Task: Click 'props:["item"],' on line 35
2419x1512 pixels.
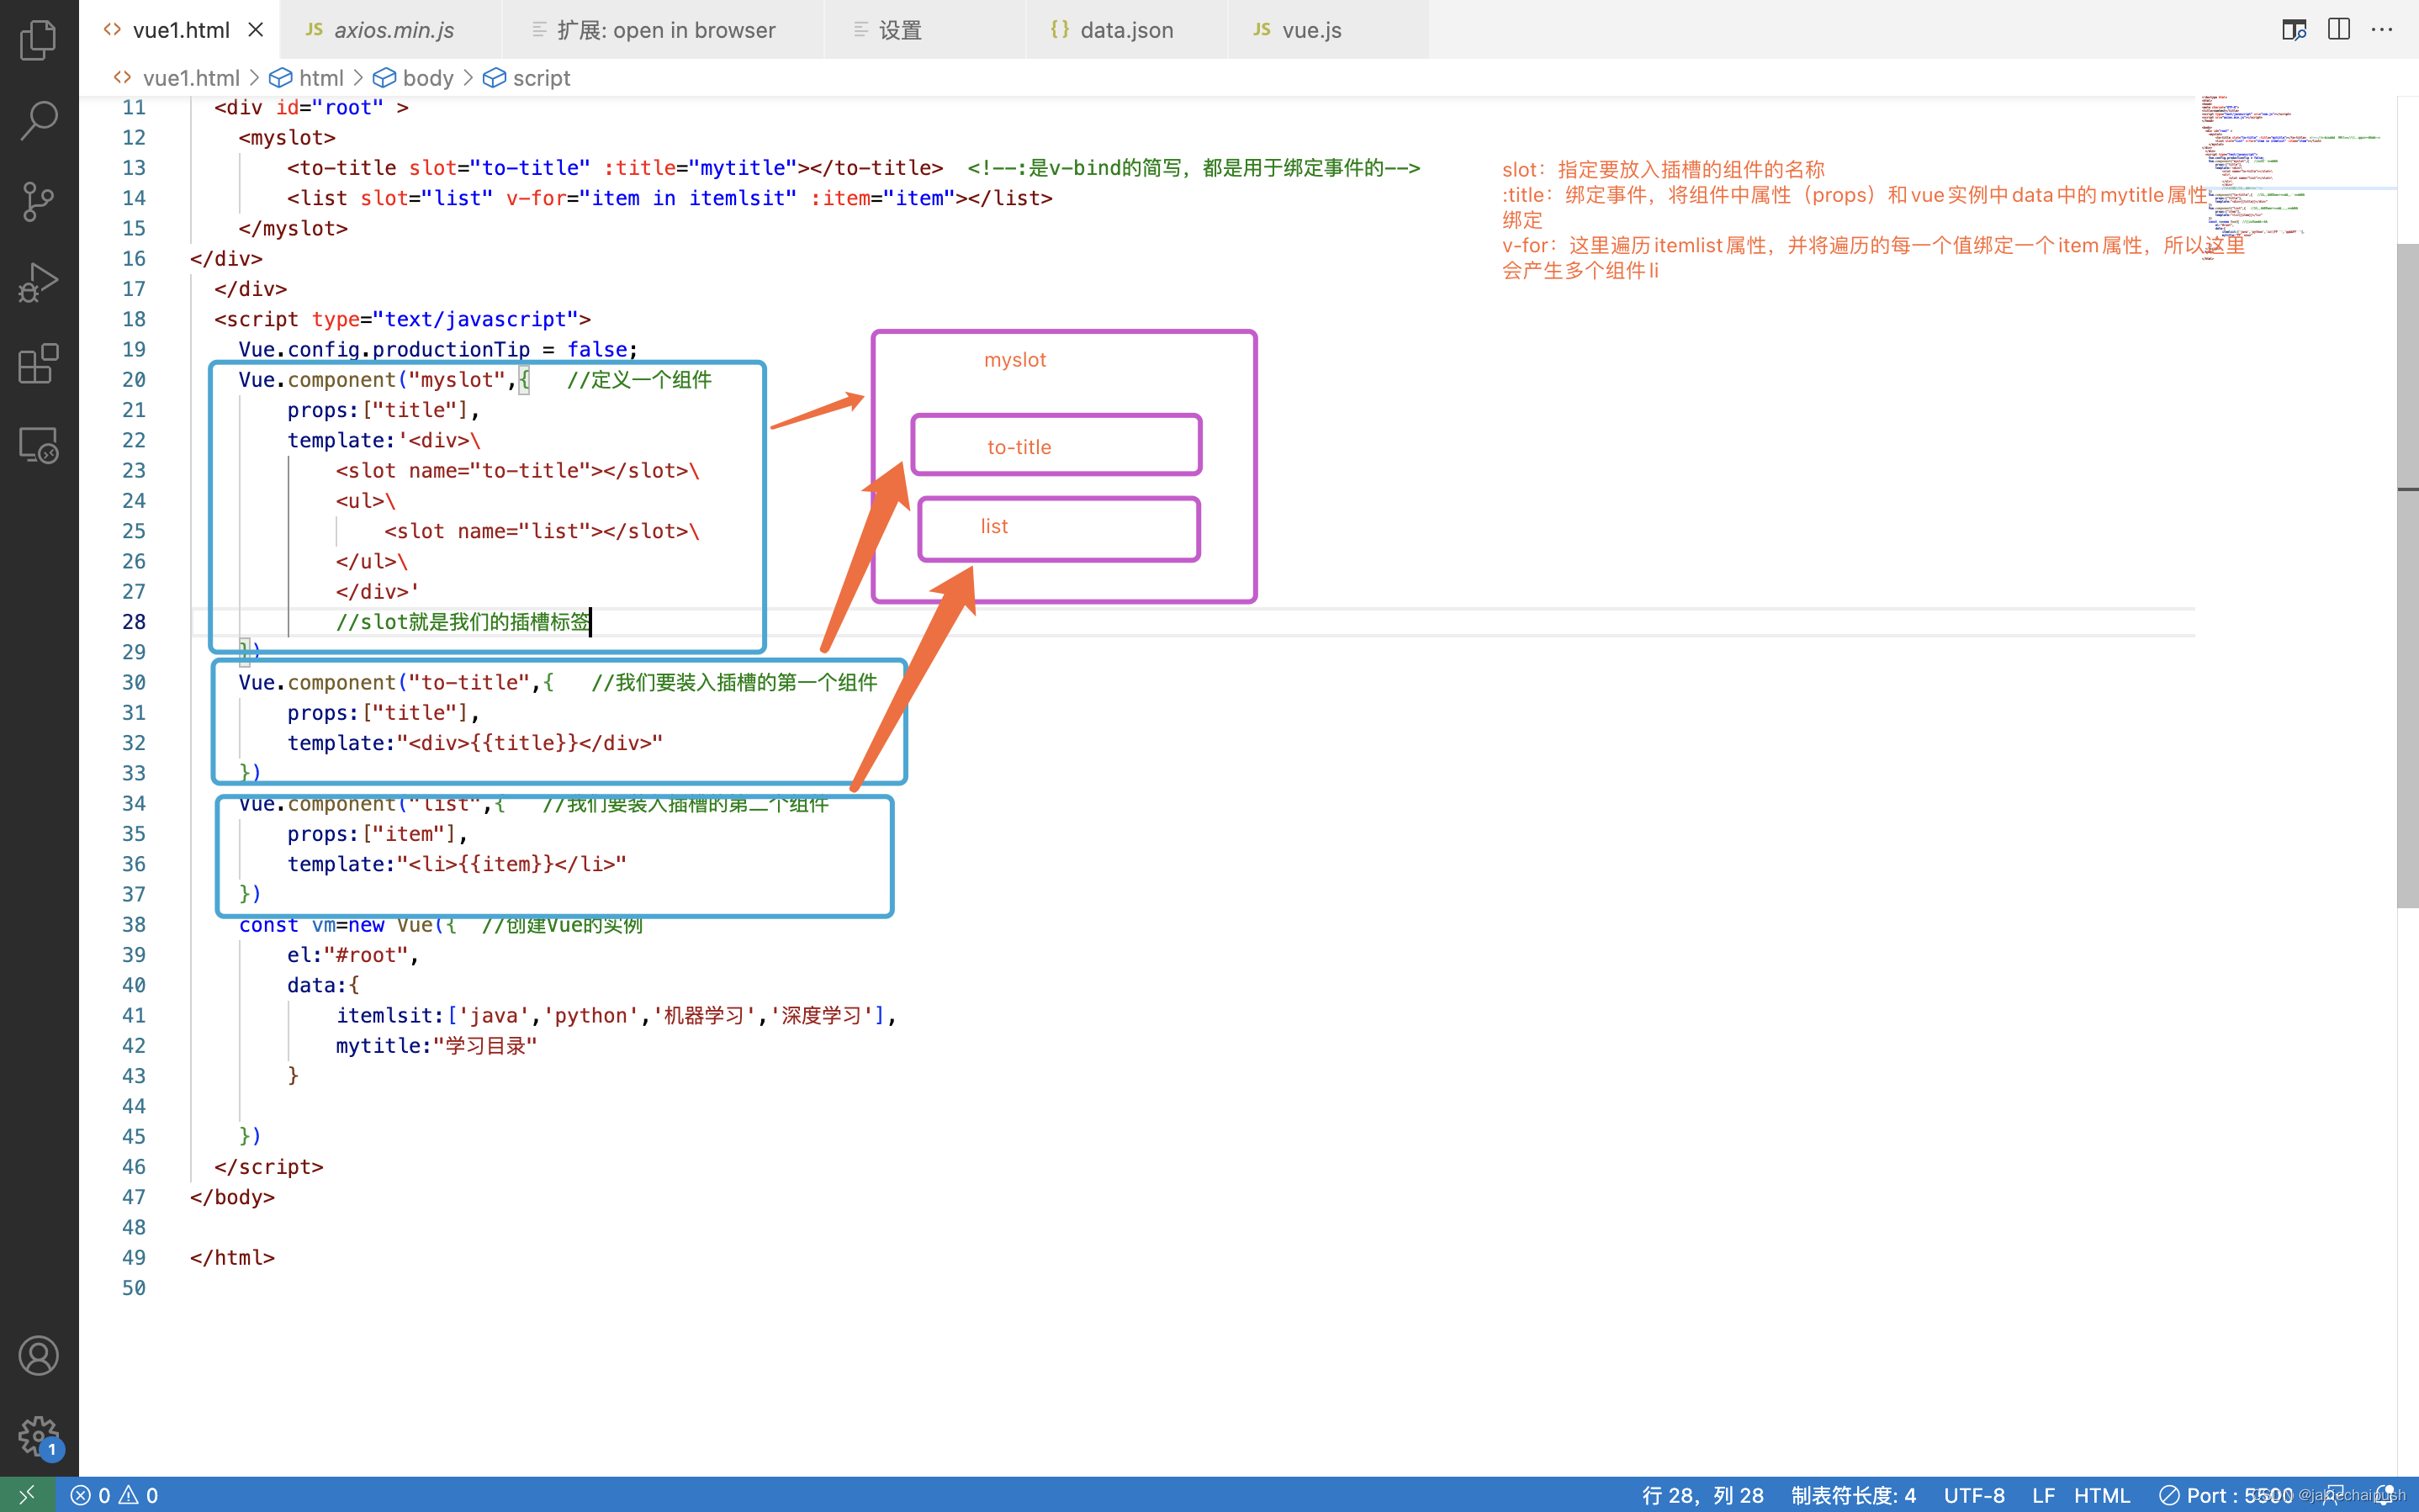Action: (378, 833)
